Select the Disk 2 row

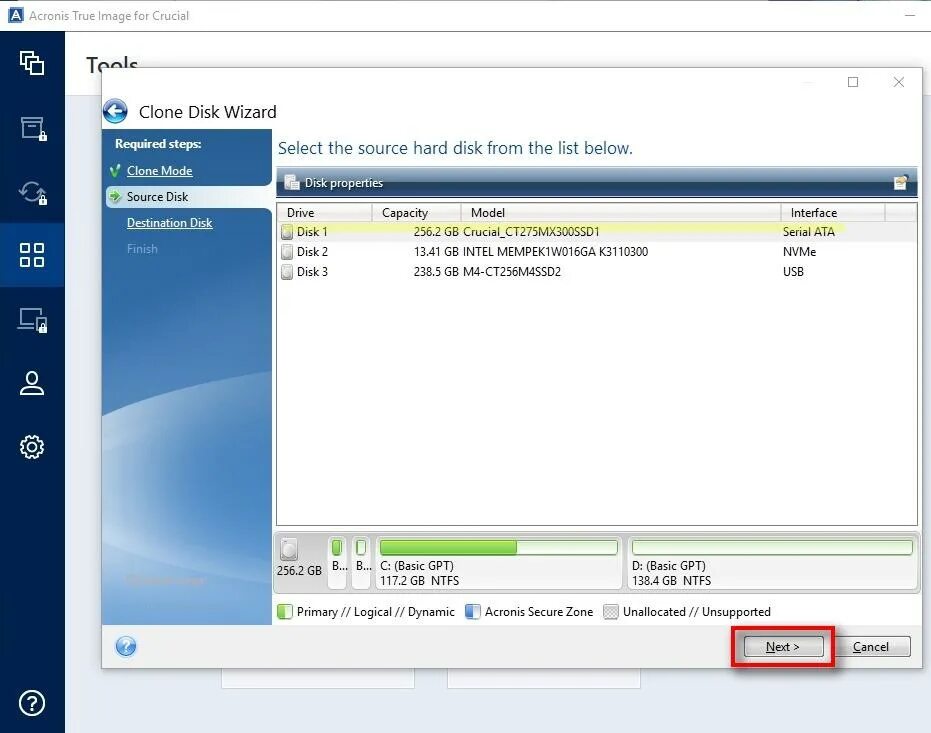(x=597, y=252)
